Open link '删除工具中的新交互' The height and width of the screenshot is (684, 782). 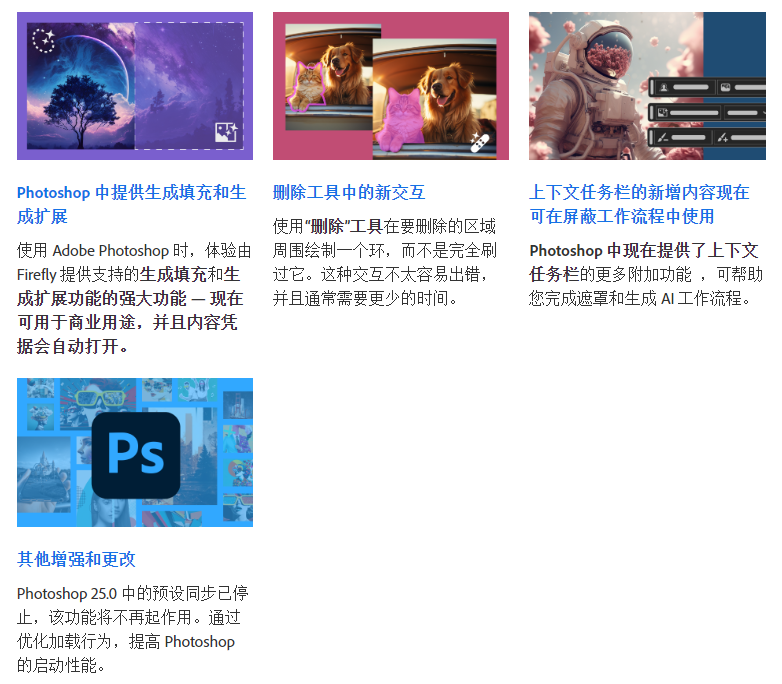pyautogui.click(x=349, y=192)
